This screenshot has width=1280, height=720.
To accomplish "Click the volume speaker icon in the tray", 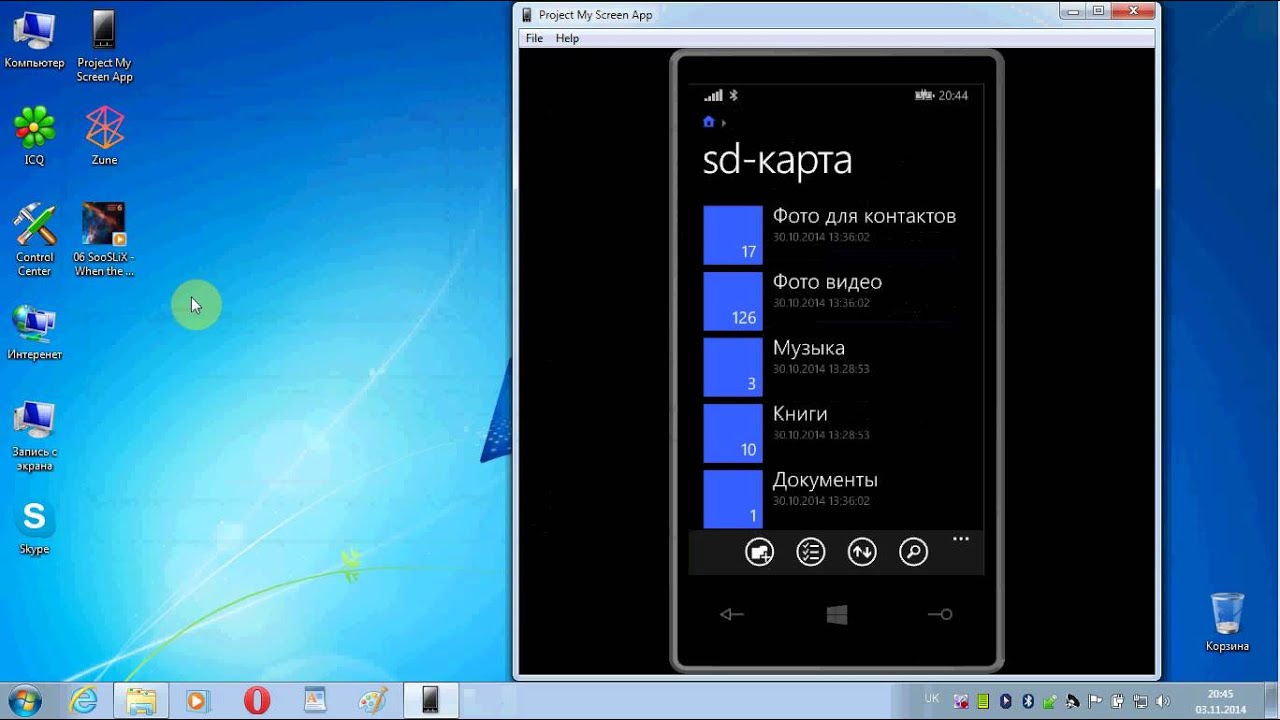I will 1163,701.
